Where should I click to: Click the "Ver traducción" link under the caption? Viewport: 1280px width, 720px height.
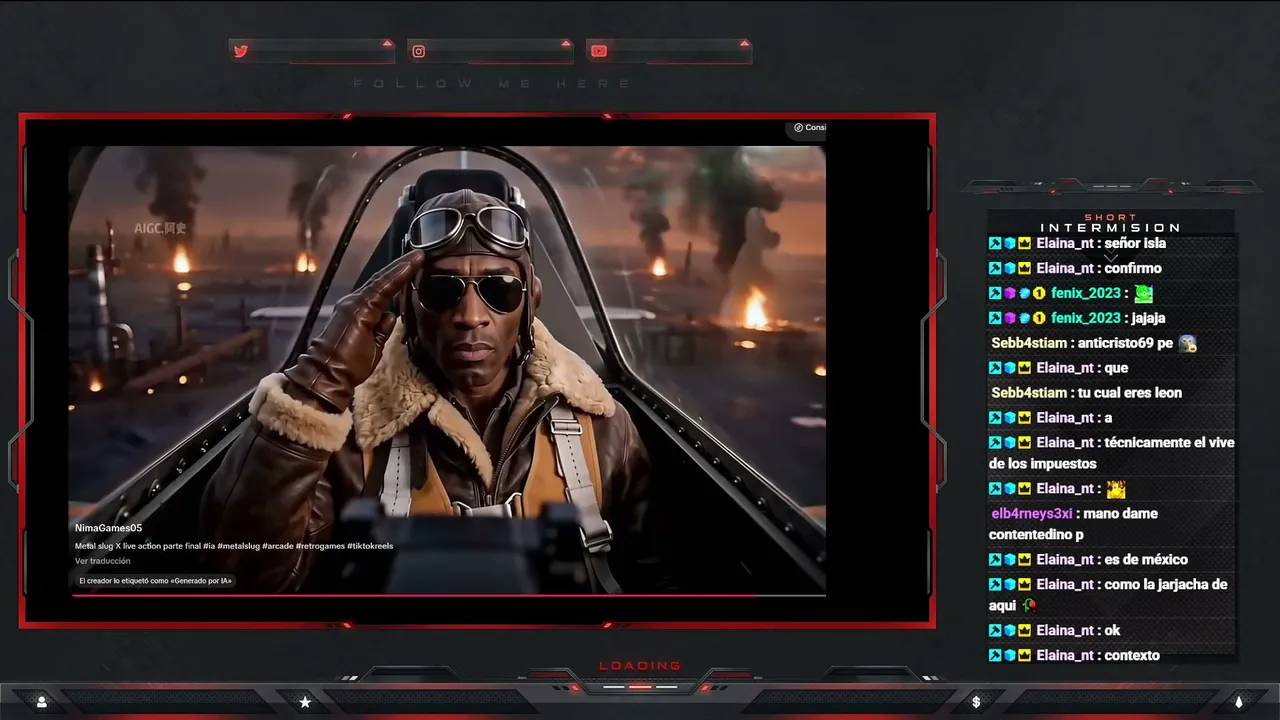(x=103, y=561)
